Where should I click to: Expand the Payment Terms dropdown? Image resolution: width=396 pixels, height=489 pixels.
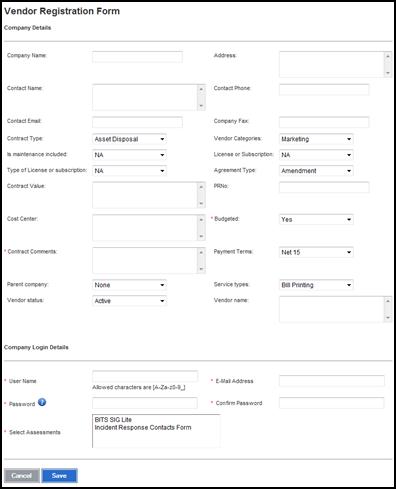click(316, 252)
